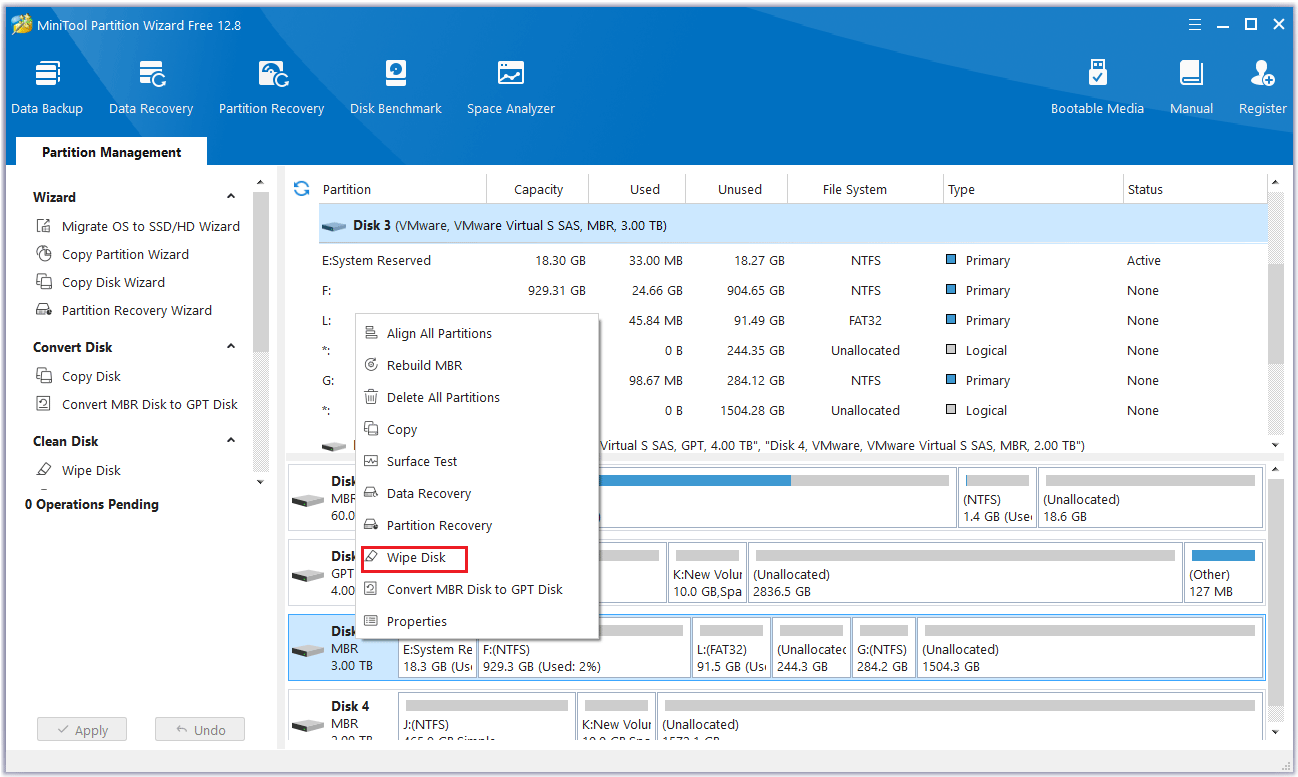The height and width of the screenshot is (777, 1298).
Task: Open the Data Backup tool
Action: (x=47, y=88)
